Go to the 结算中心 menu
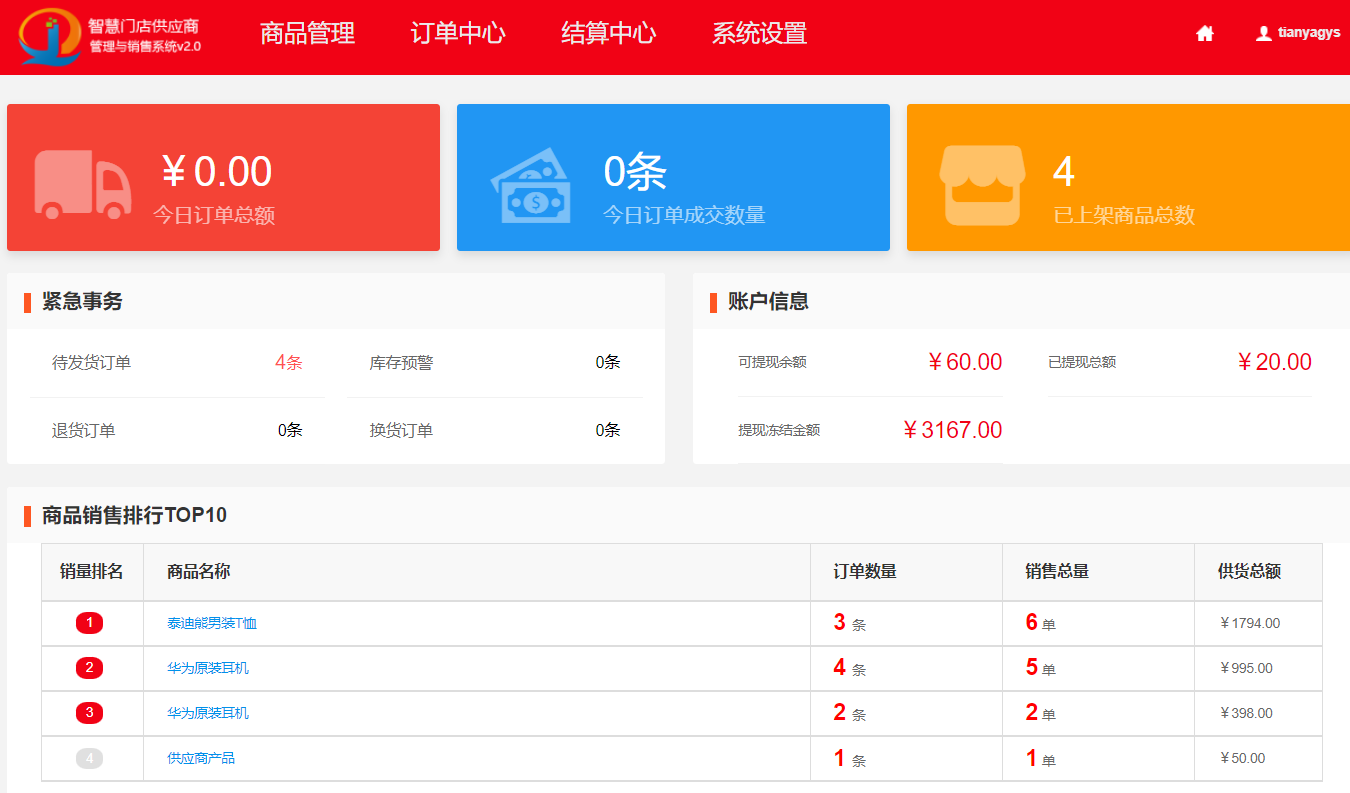This screenshot has height=793, width=1350. 608,33
